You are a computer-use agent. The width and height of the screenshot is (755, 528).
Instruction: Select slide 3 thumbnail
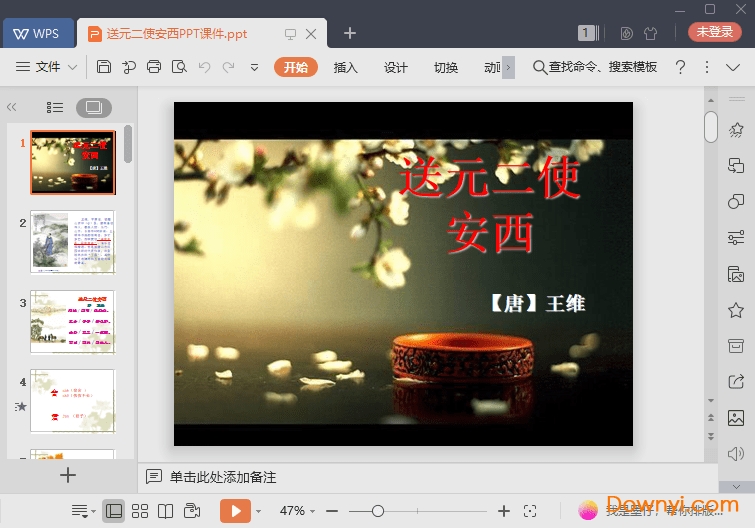click(x=73, y=322)
